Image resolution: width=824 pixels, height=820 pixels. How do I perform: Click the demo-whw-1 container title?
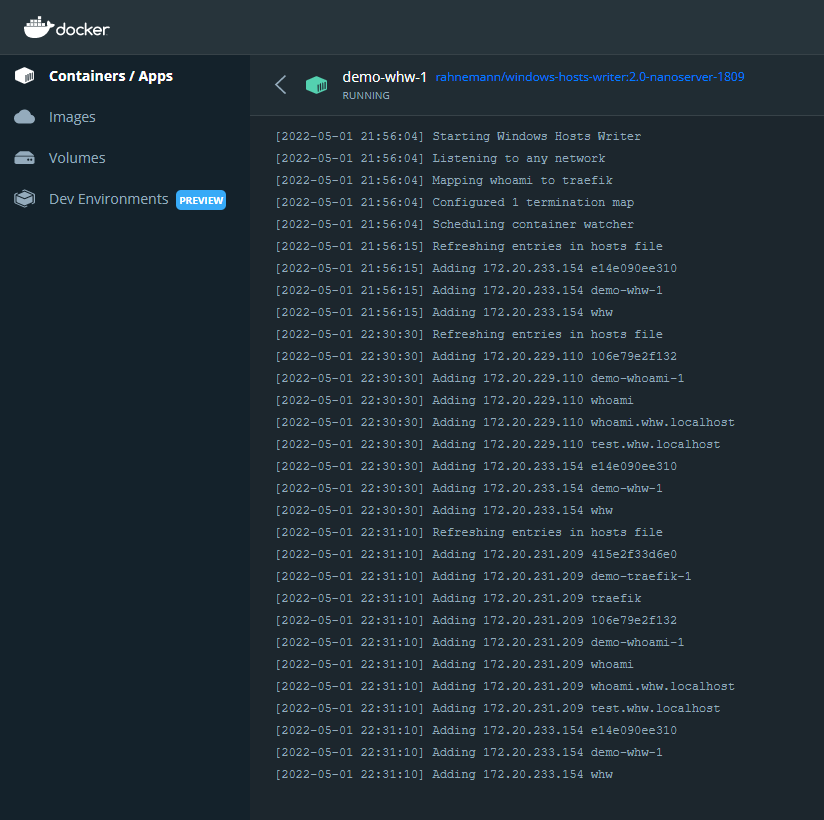click(x=384, y=77)
